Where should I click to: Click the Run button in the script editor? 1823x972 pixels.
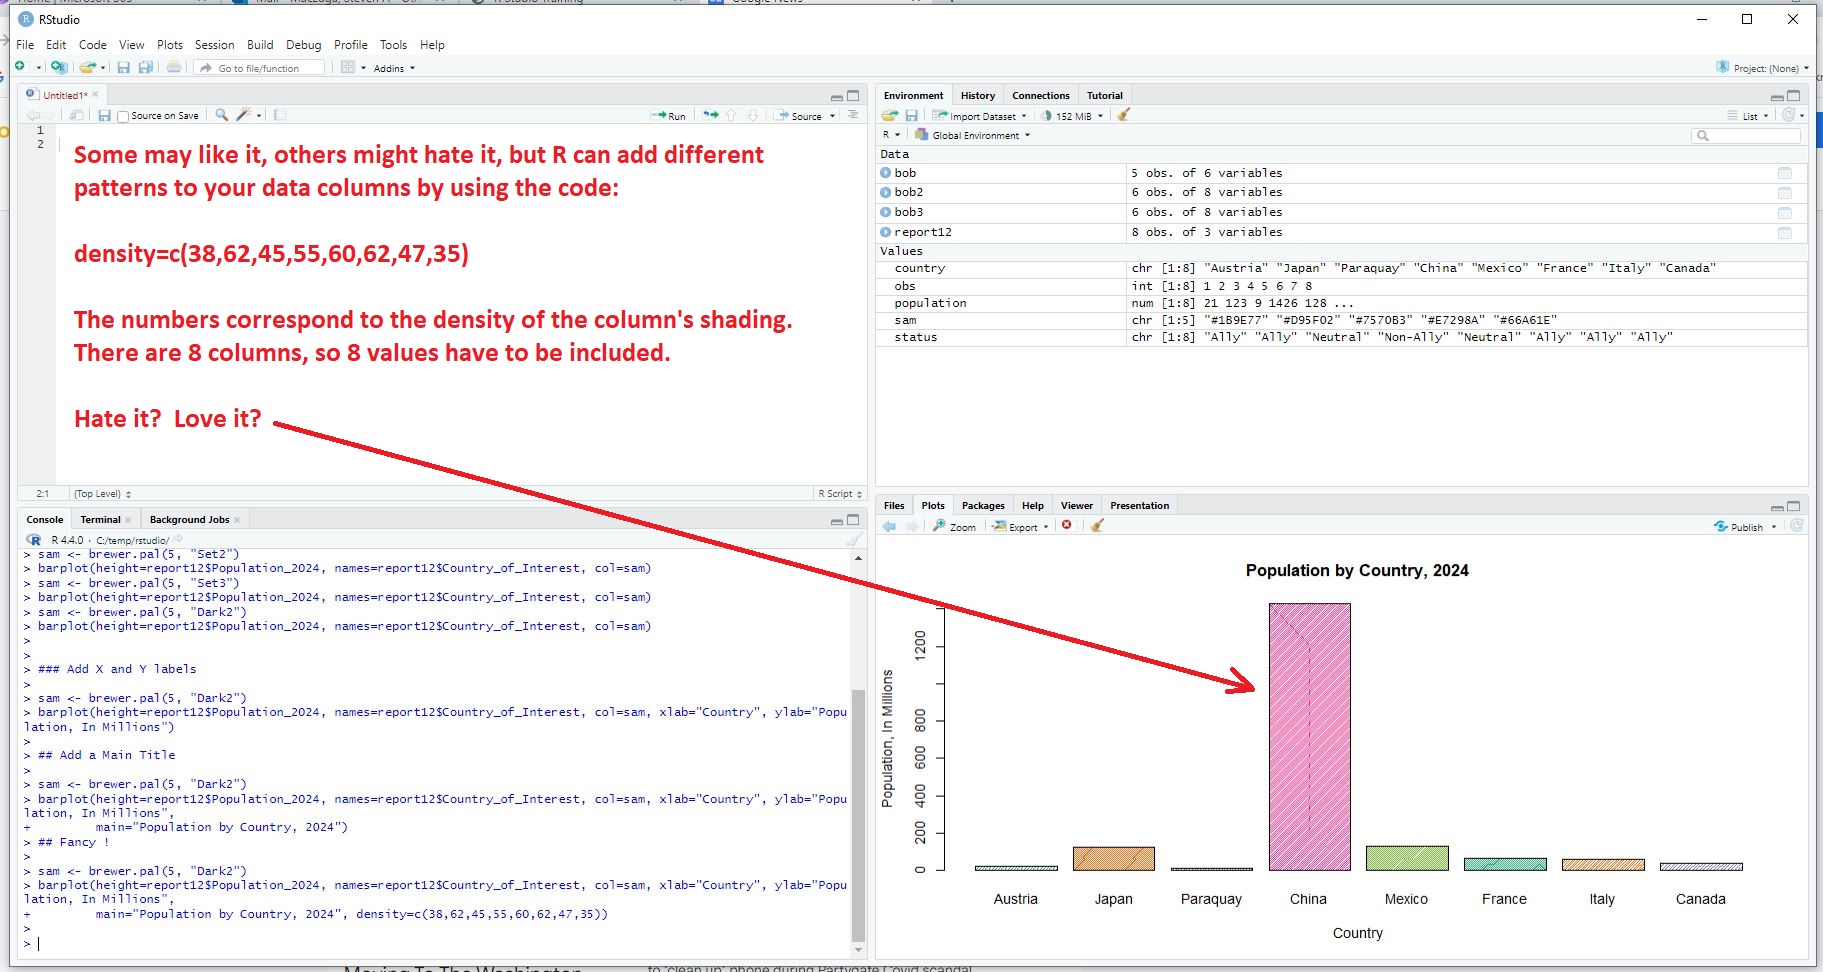point(669,116)
